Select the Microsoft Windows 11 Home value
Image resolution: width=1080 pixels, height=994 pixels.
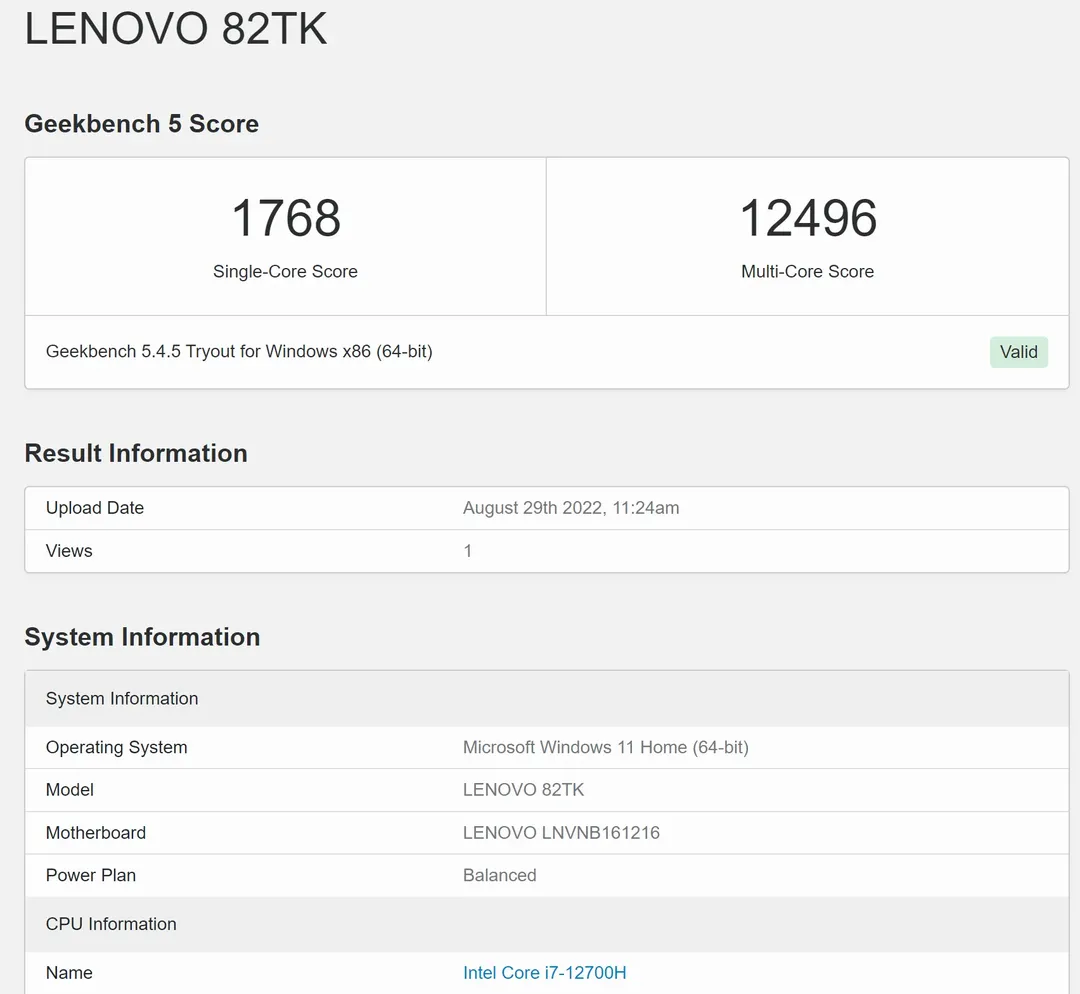605,748
